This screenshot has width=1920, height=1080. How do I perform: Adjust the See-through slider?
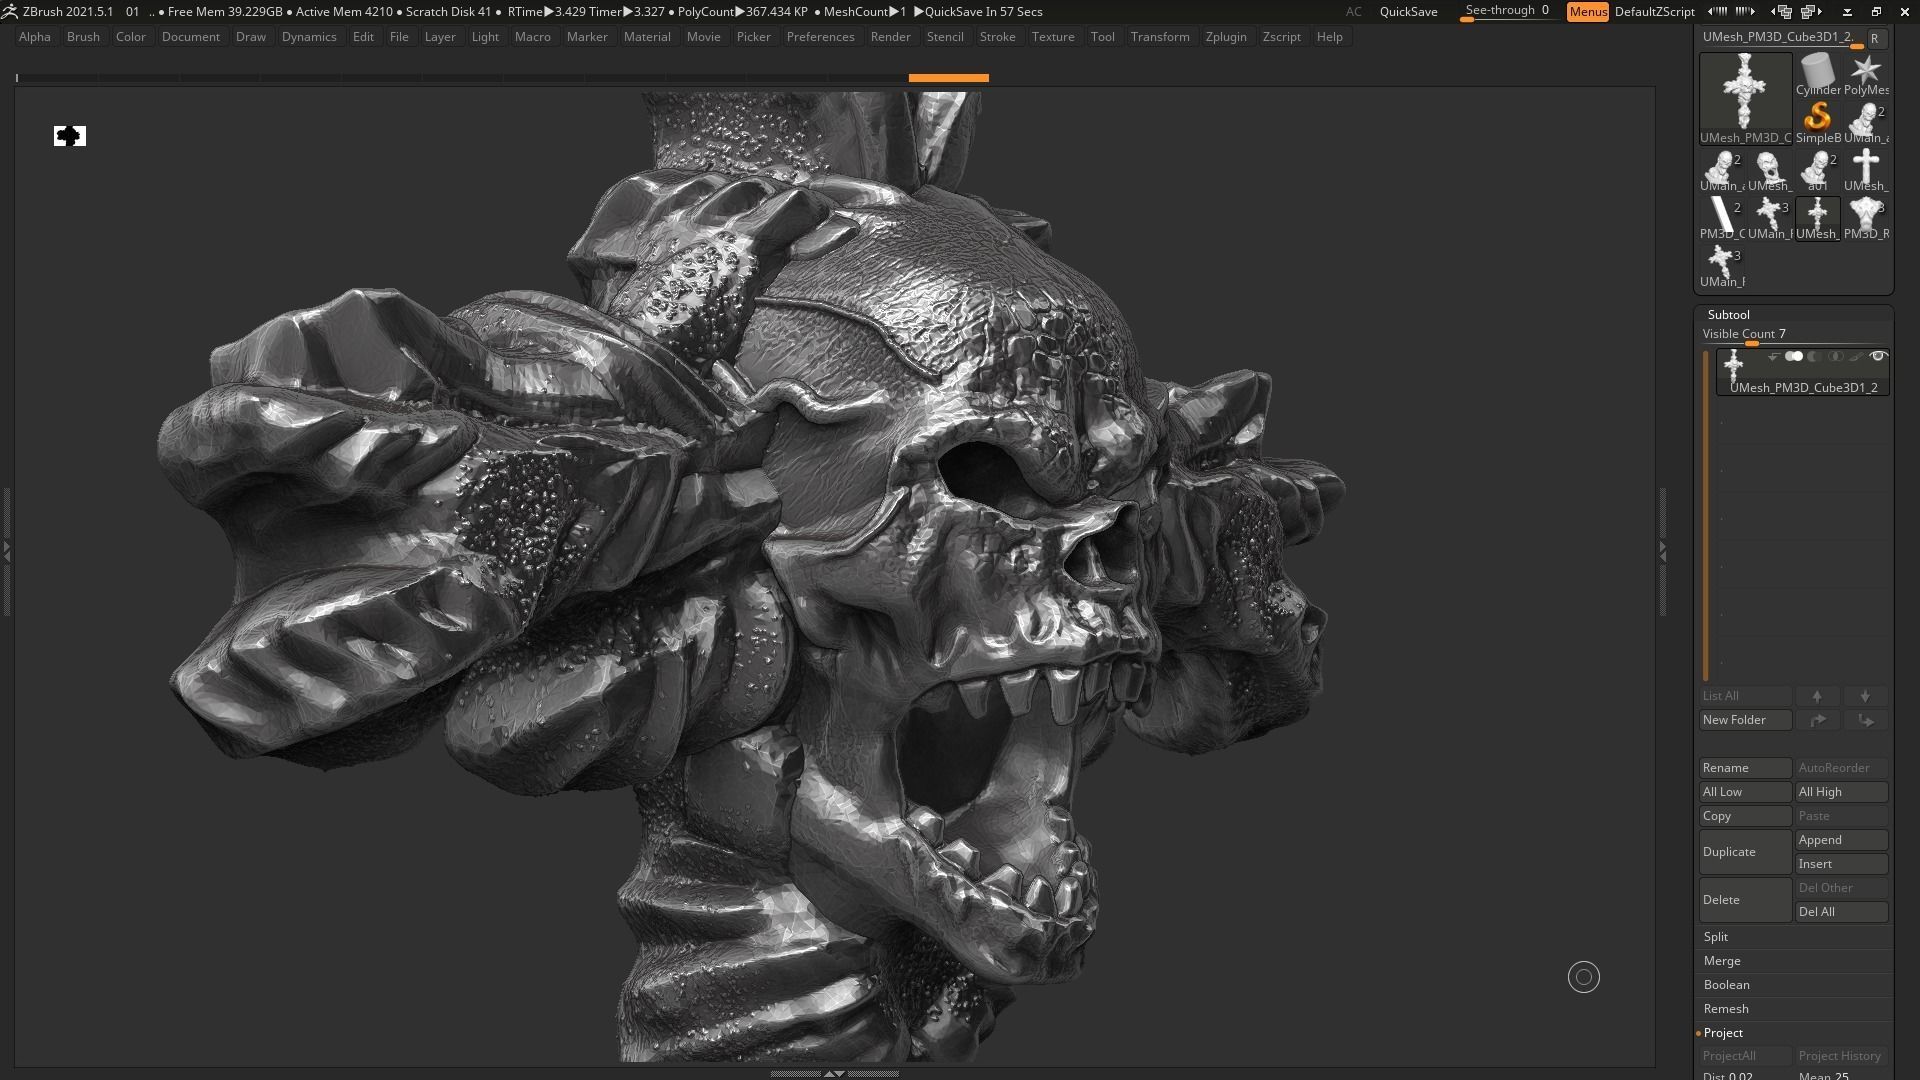click(1509, 12)
